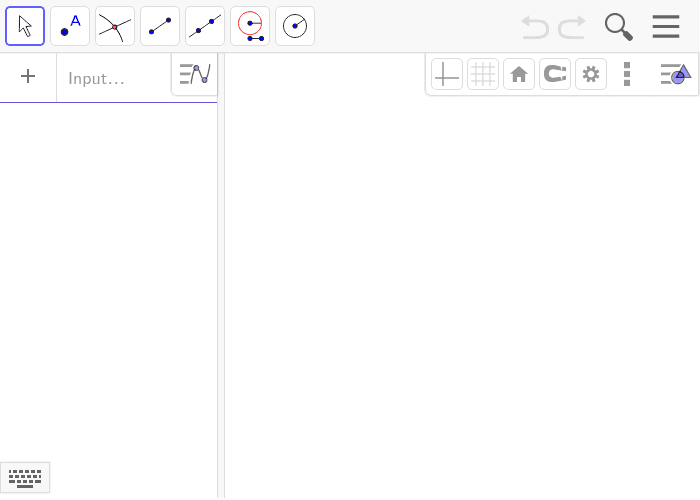Toggle the Graphics view style bar
Viewport: 700px width, 500px height.
[676, 74]
